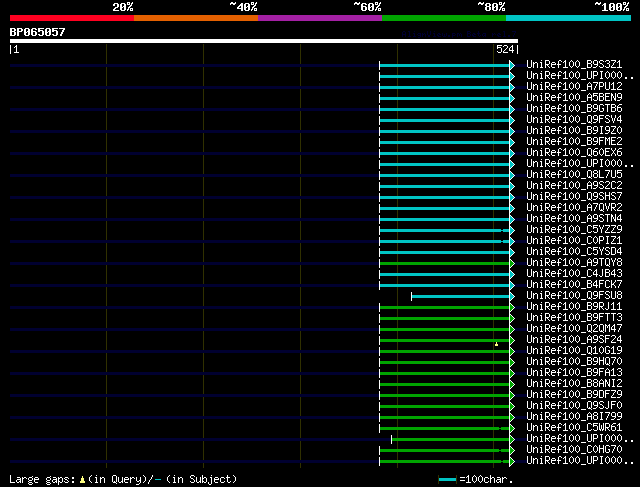The height and width of the screenshot is (487, 640).
Task: Click the short cyan alignment bar of UniRef100_Q9FSU8
Action: pos(460,296)
